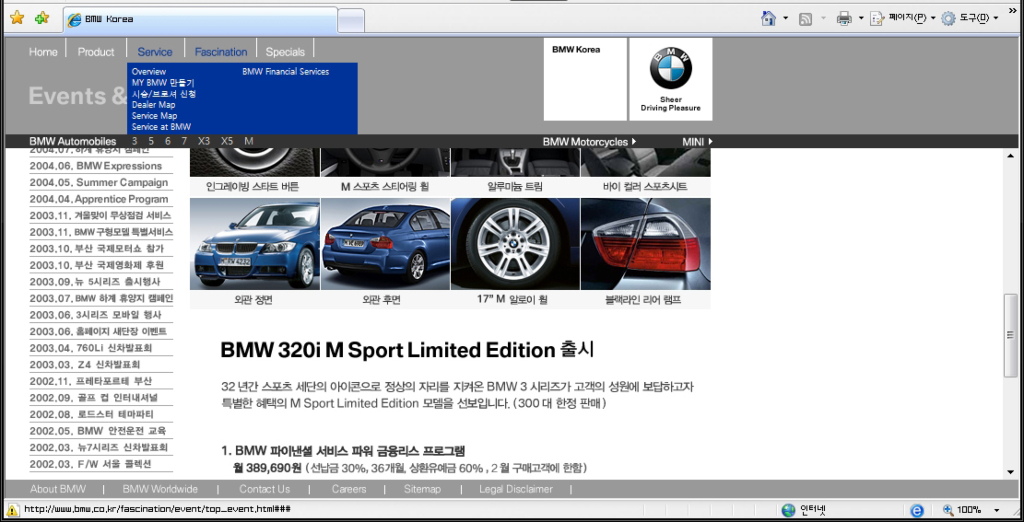Click the Page menu document icon
This screenshot has height=522, width=1024.
coord(877,18)
